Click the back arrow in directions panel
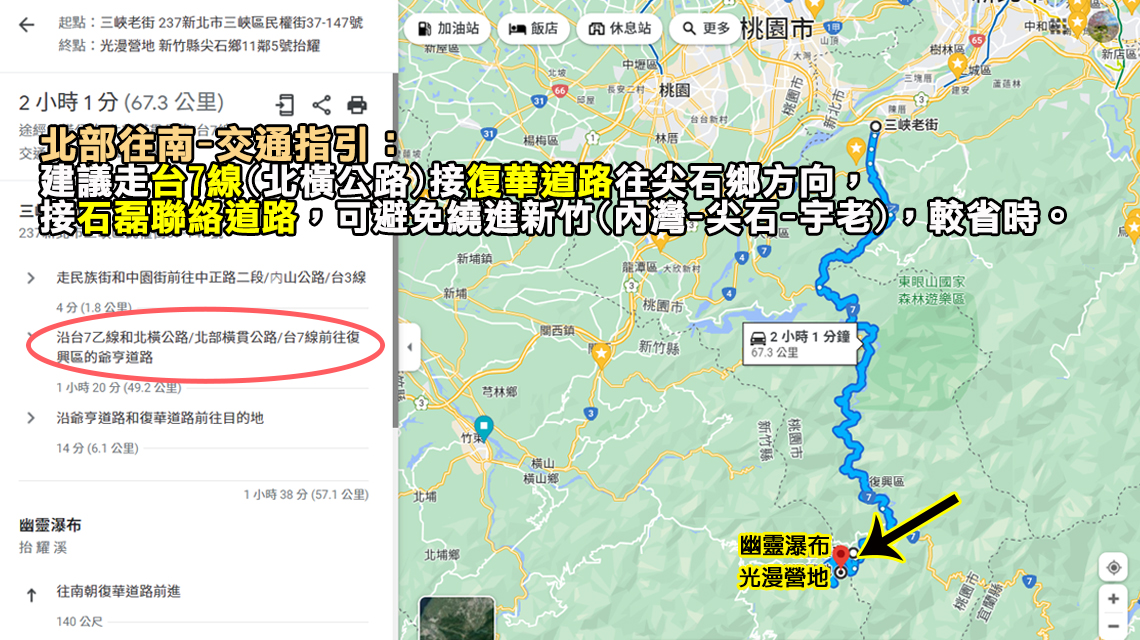Image resolution: width=1140 pixels, height=640 pixels. pyautogui.click(x=27, y=25)
